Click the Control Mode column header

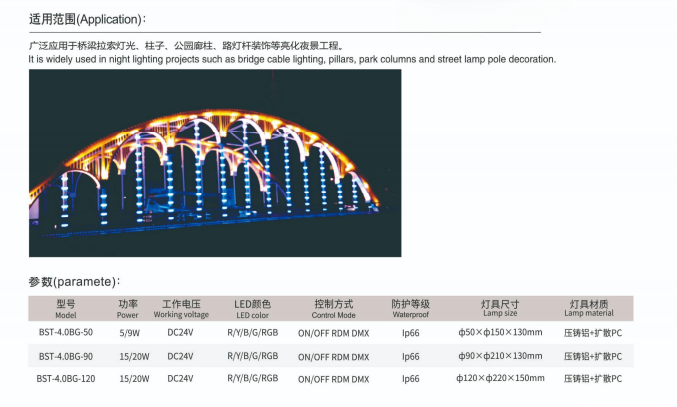tap(333, 308)
